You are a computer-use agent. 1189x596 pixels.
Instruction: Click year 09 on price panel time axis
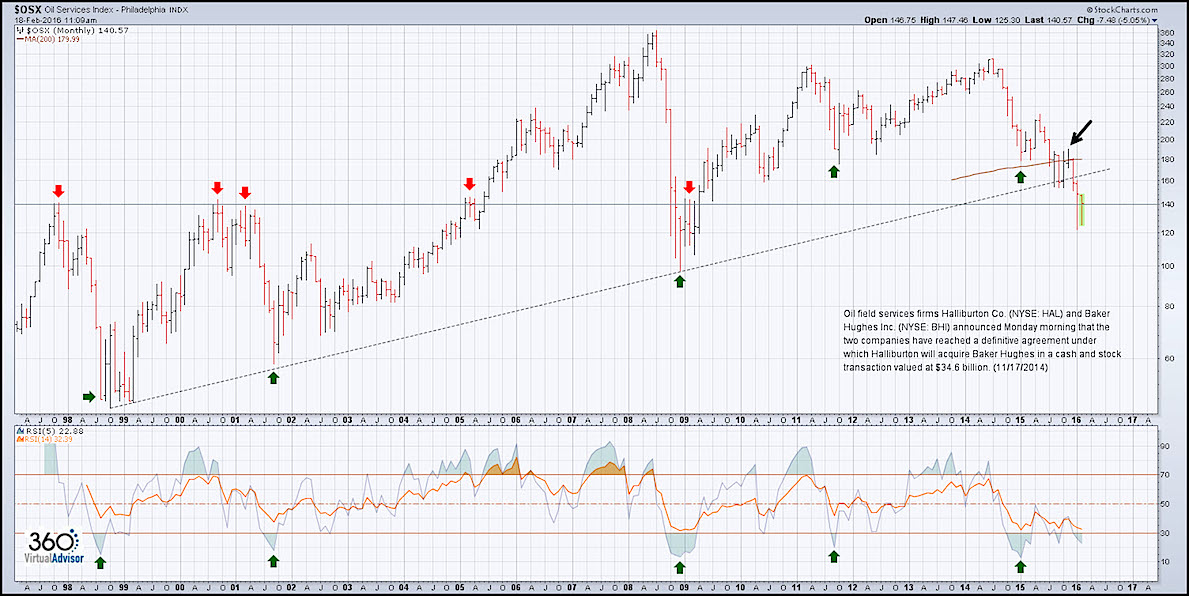tap(683, 419)
